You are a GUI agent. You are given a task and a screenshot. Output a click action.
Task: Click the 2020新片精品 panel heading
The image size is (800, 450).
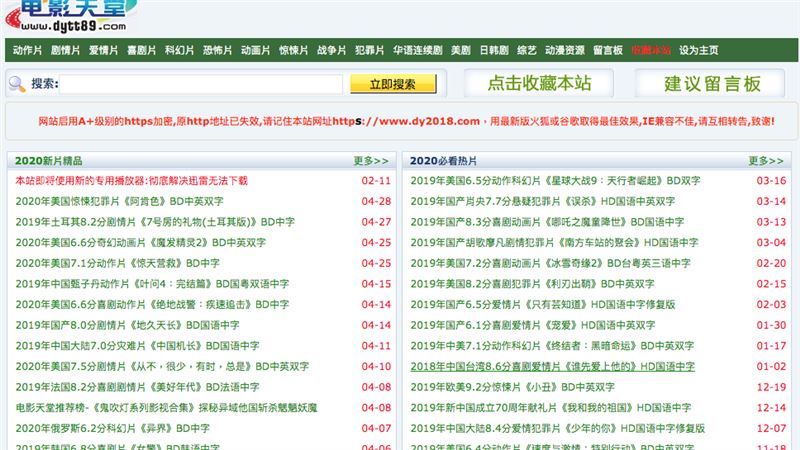tap(48, 161)
